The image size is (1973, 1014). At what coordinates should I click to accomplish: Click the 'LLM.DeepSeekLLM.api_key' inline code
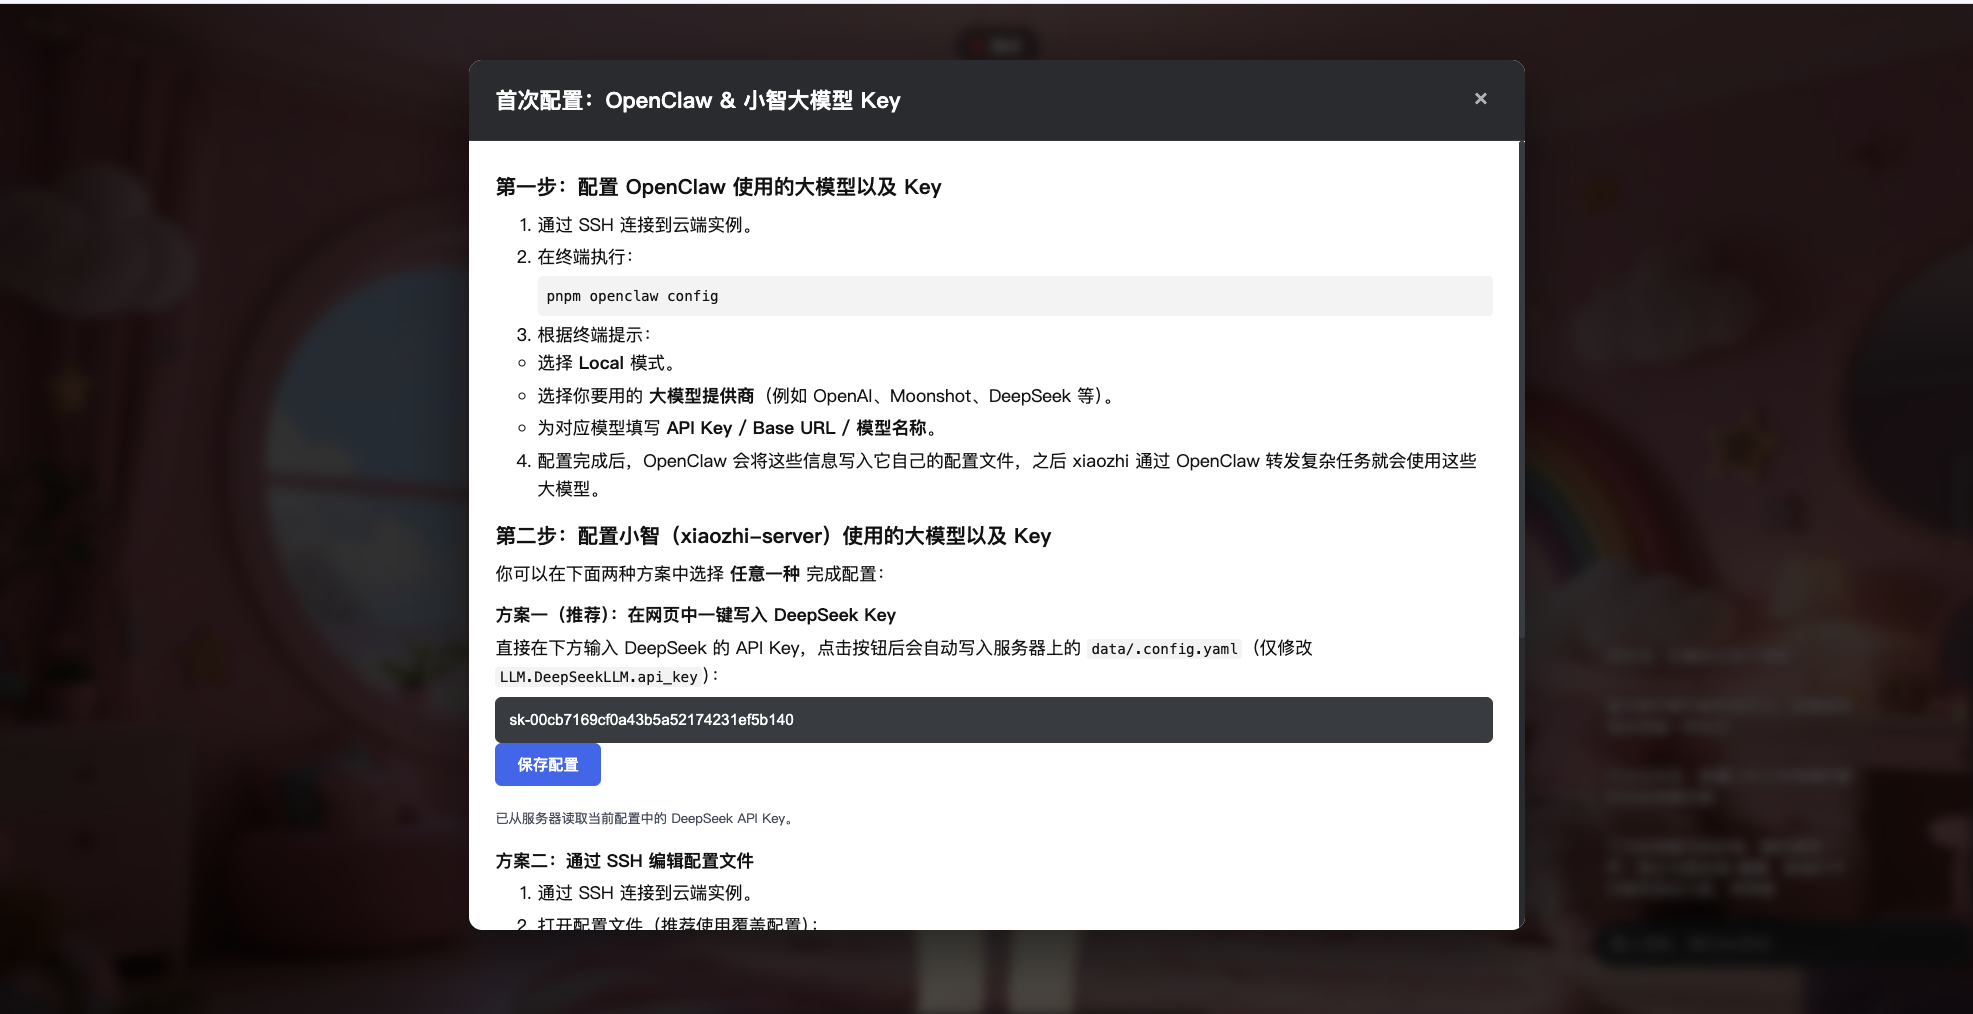point(598,677)
